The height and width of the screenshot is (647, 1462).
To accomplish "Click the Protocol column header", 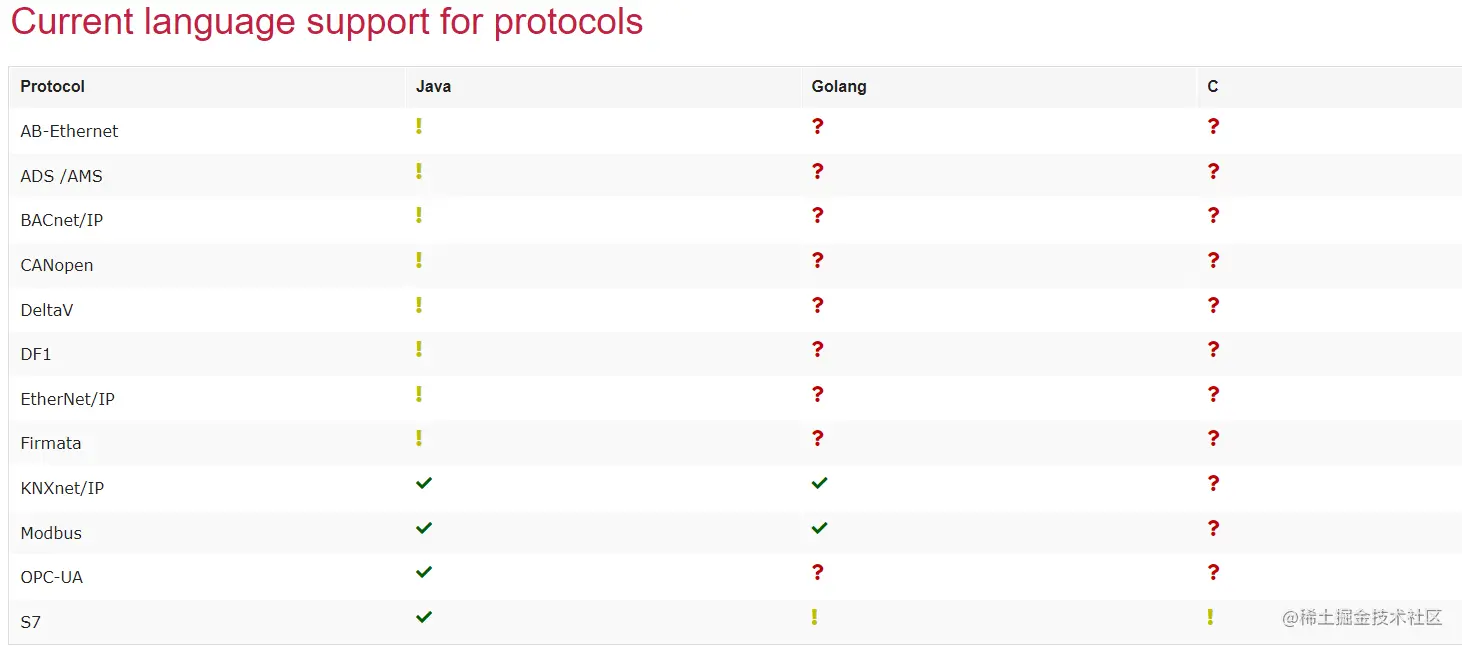I will tap(53, 87).
